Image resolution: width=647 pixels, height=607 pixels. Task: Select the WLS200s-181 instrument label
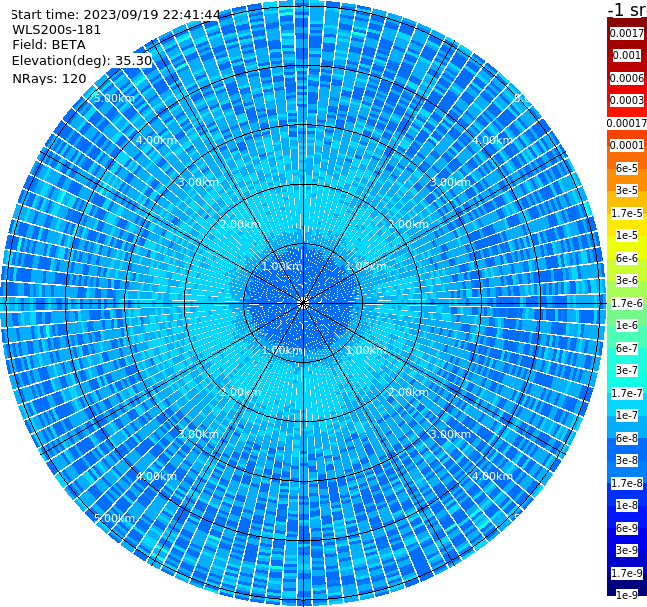(x=57, y=30)
